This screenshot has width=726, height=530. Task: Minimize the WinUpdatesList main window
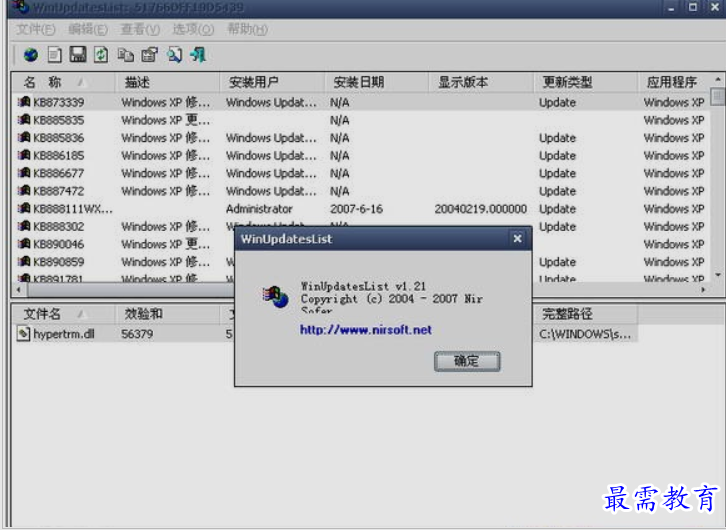click(671, 7)
